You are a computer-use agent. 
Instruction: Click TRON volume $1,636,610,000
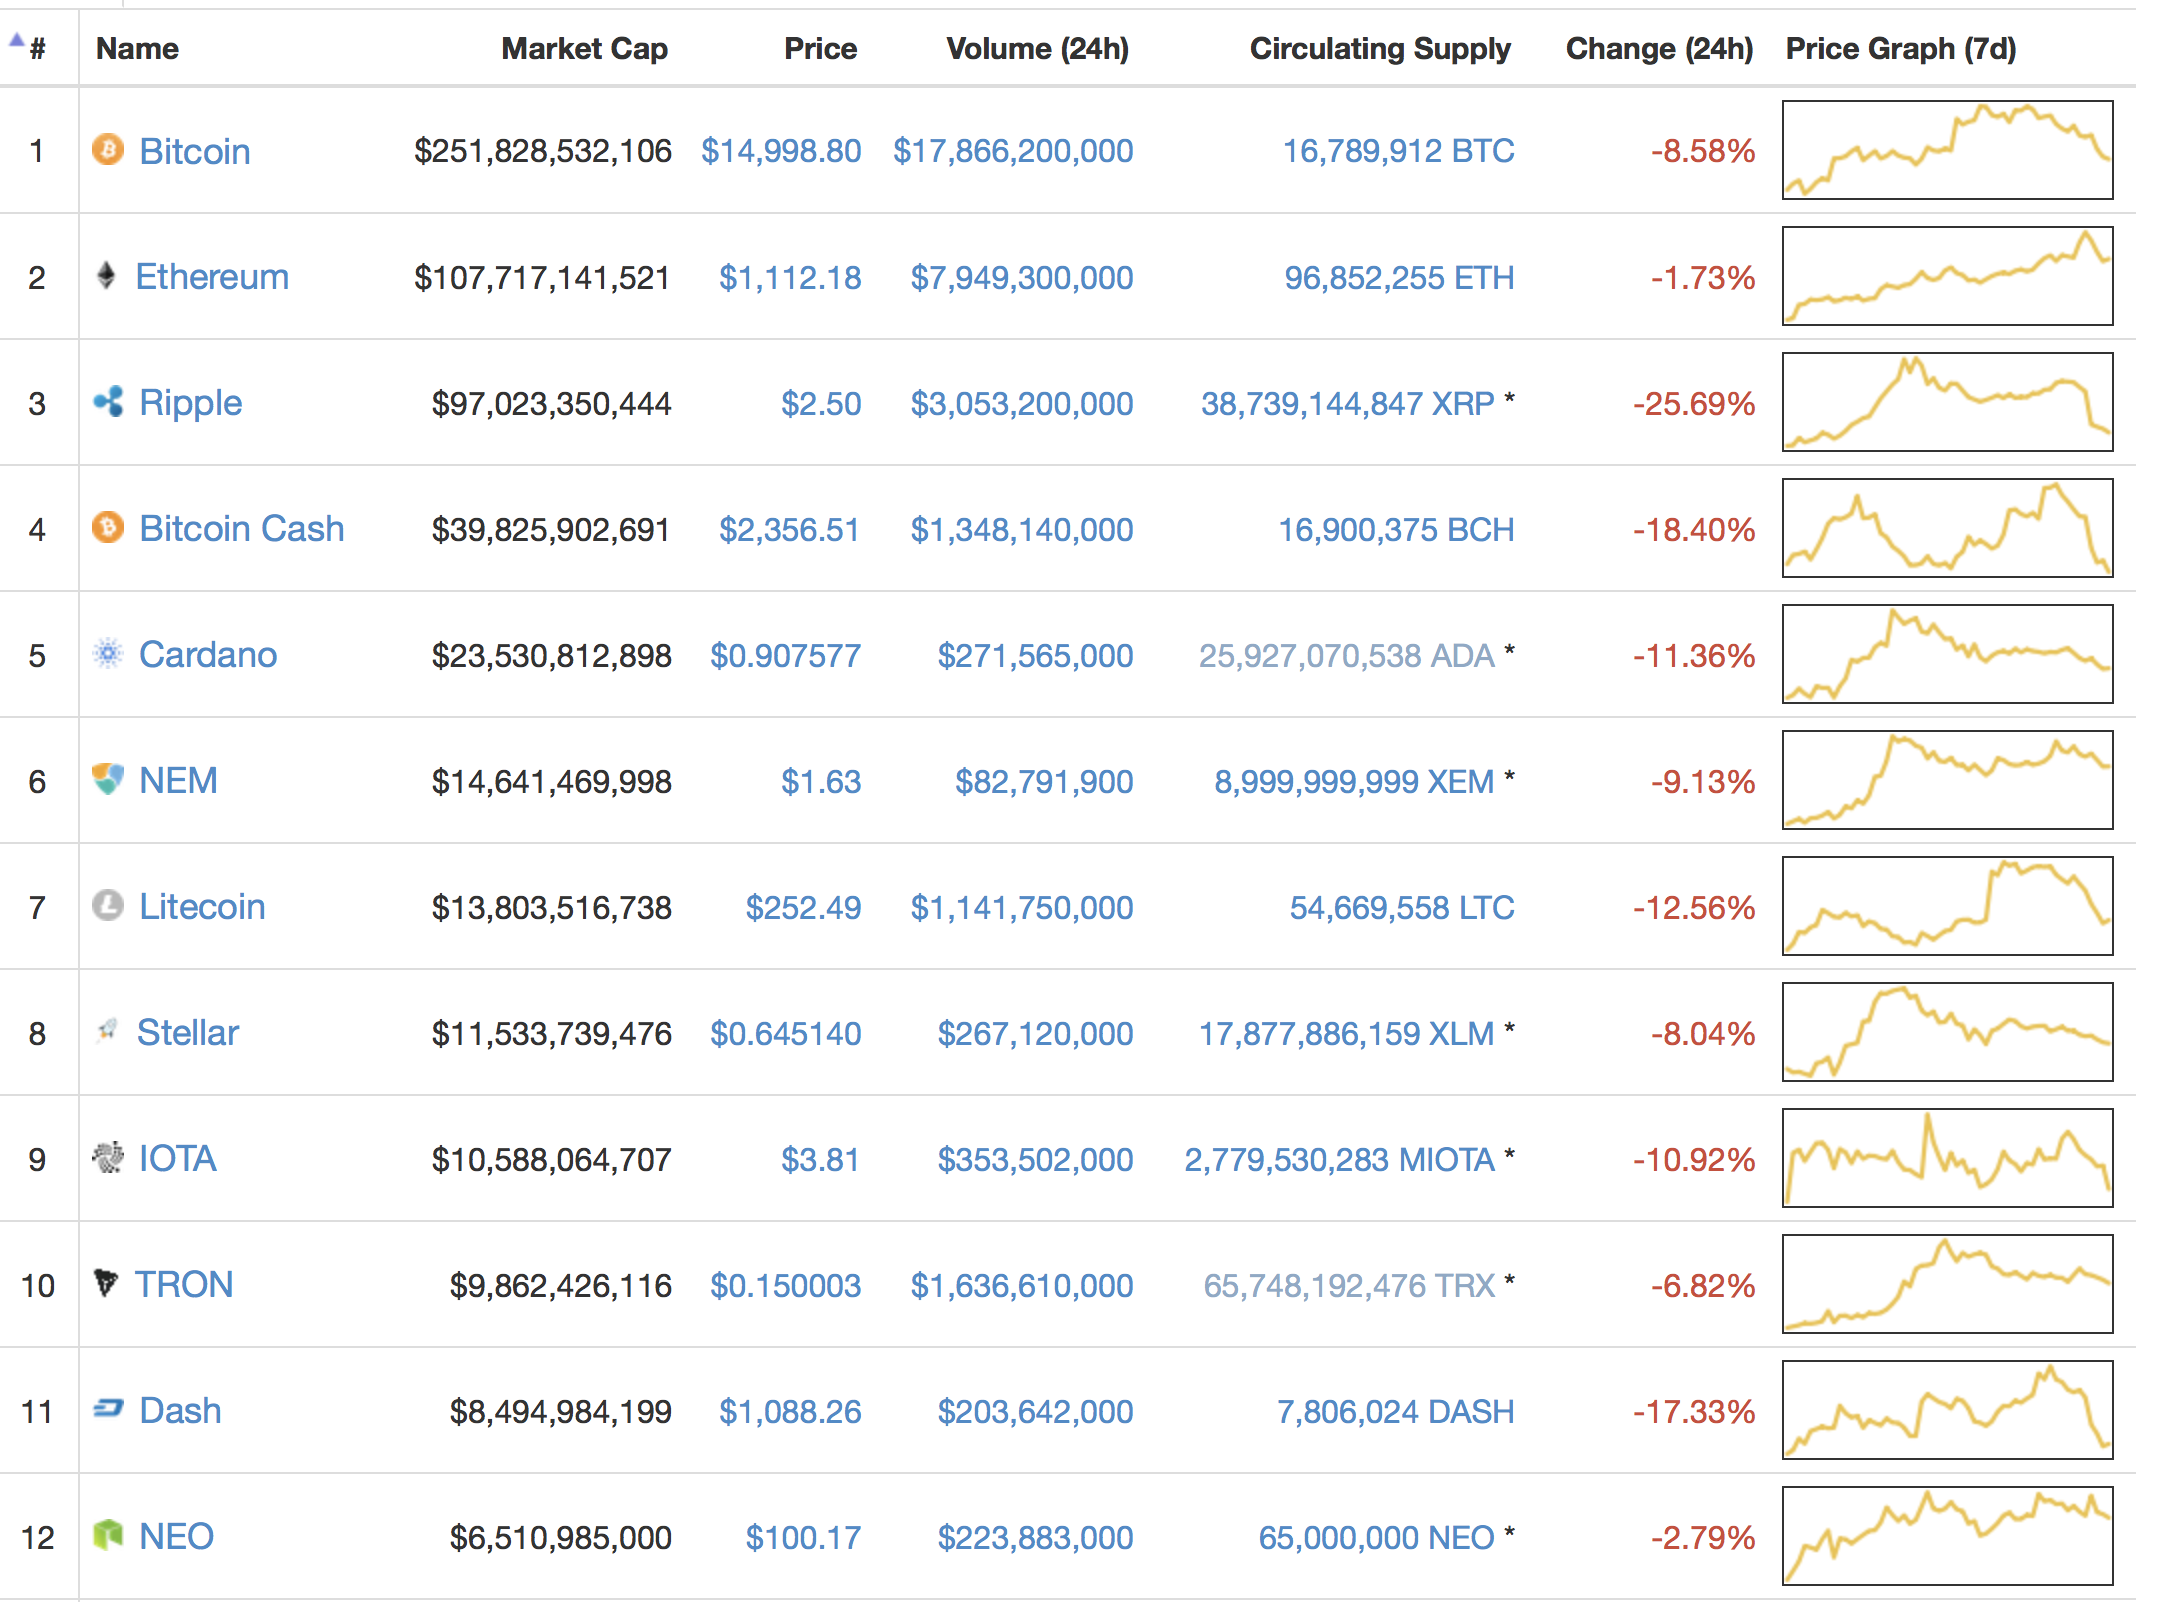[1022, 1286]
